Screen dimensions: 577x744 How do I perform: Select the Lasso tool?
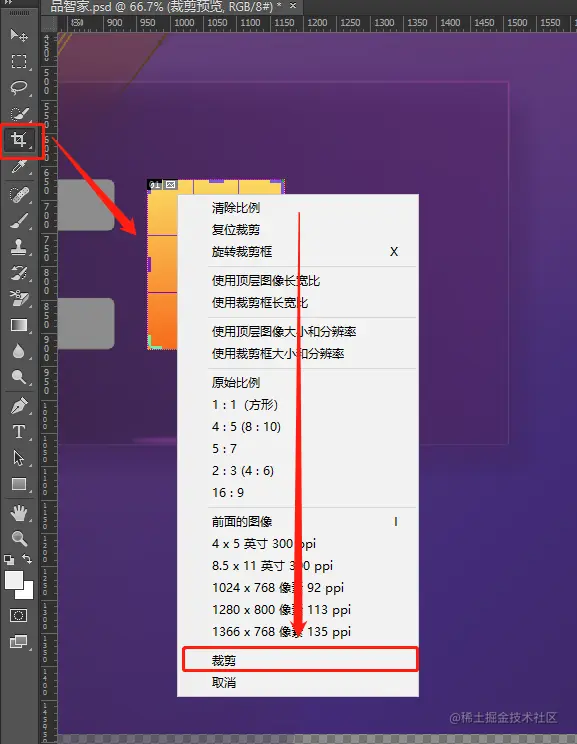coord(19,87)
